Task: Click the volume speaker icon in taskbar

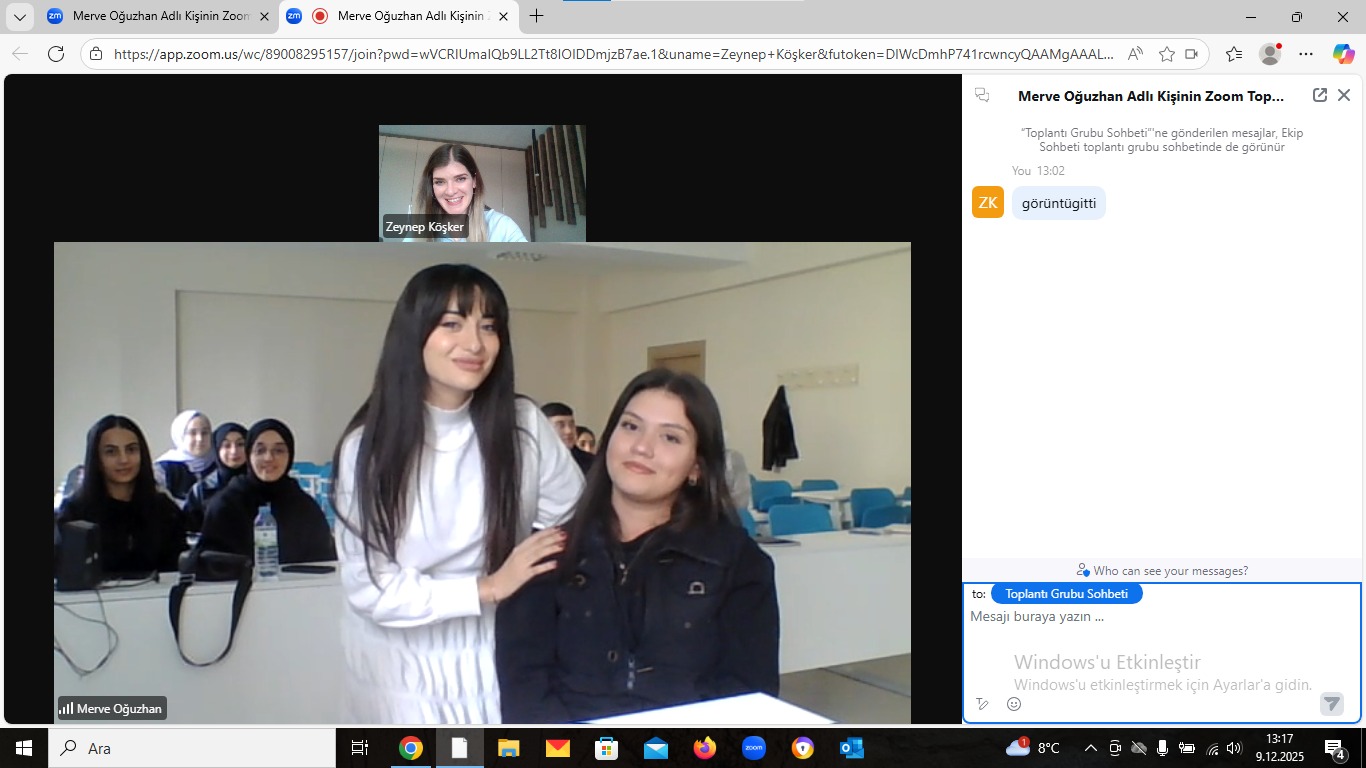Action: (1235, 748)
